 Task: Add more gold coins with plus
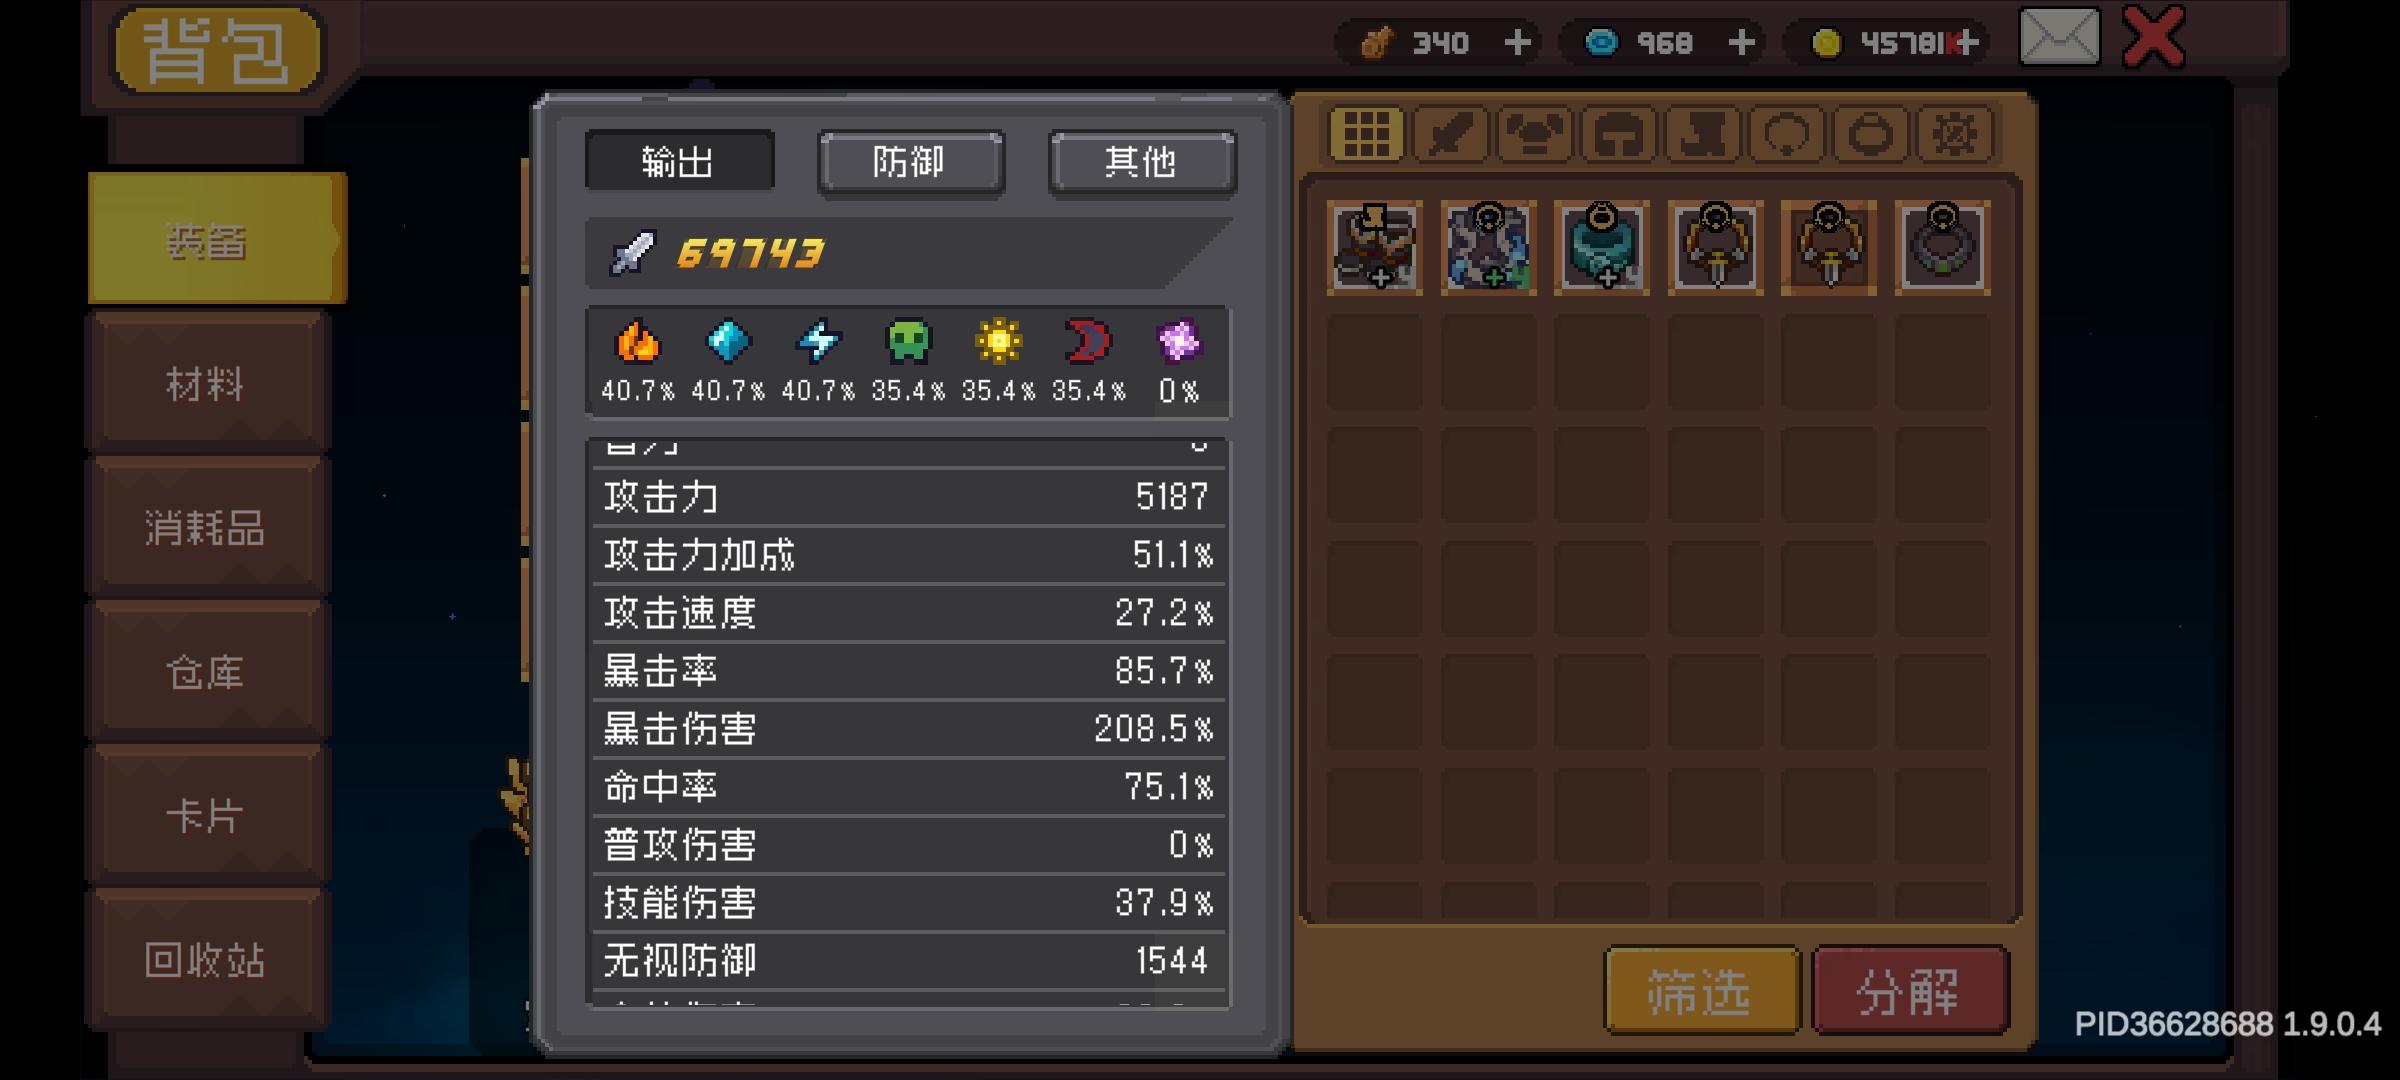(x=1966, y=42)
